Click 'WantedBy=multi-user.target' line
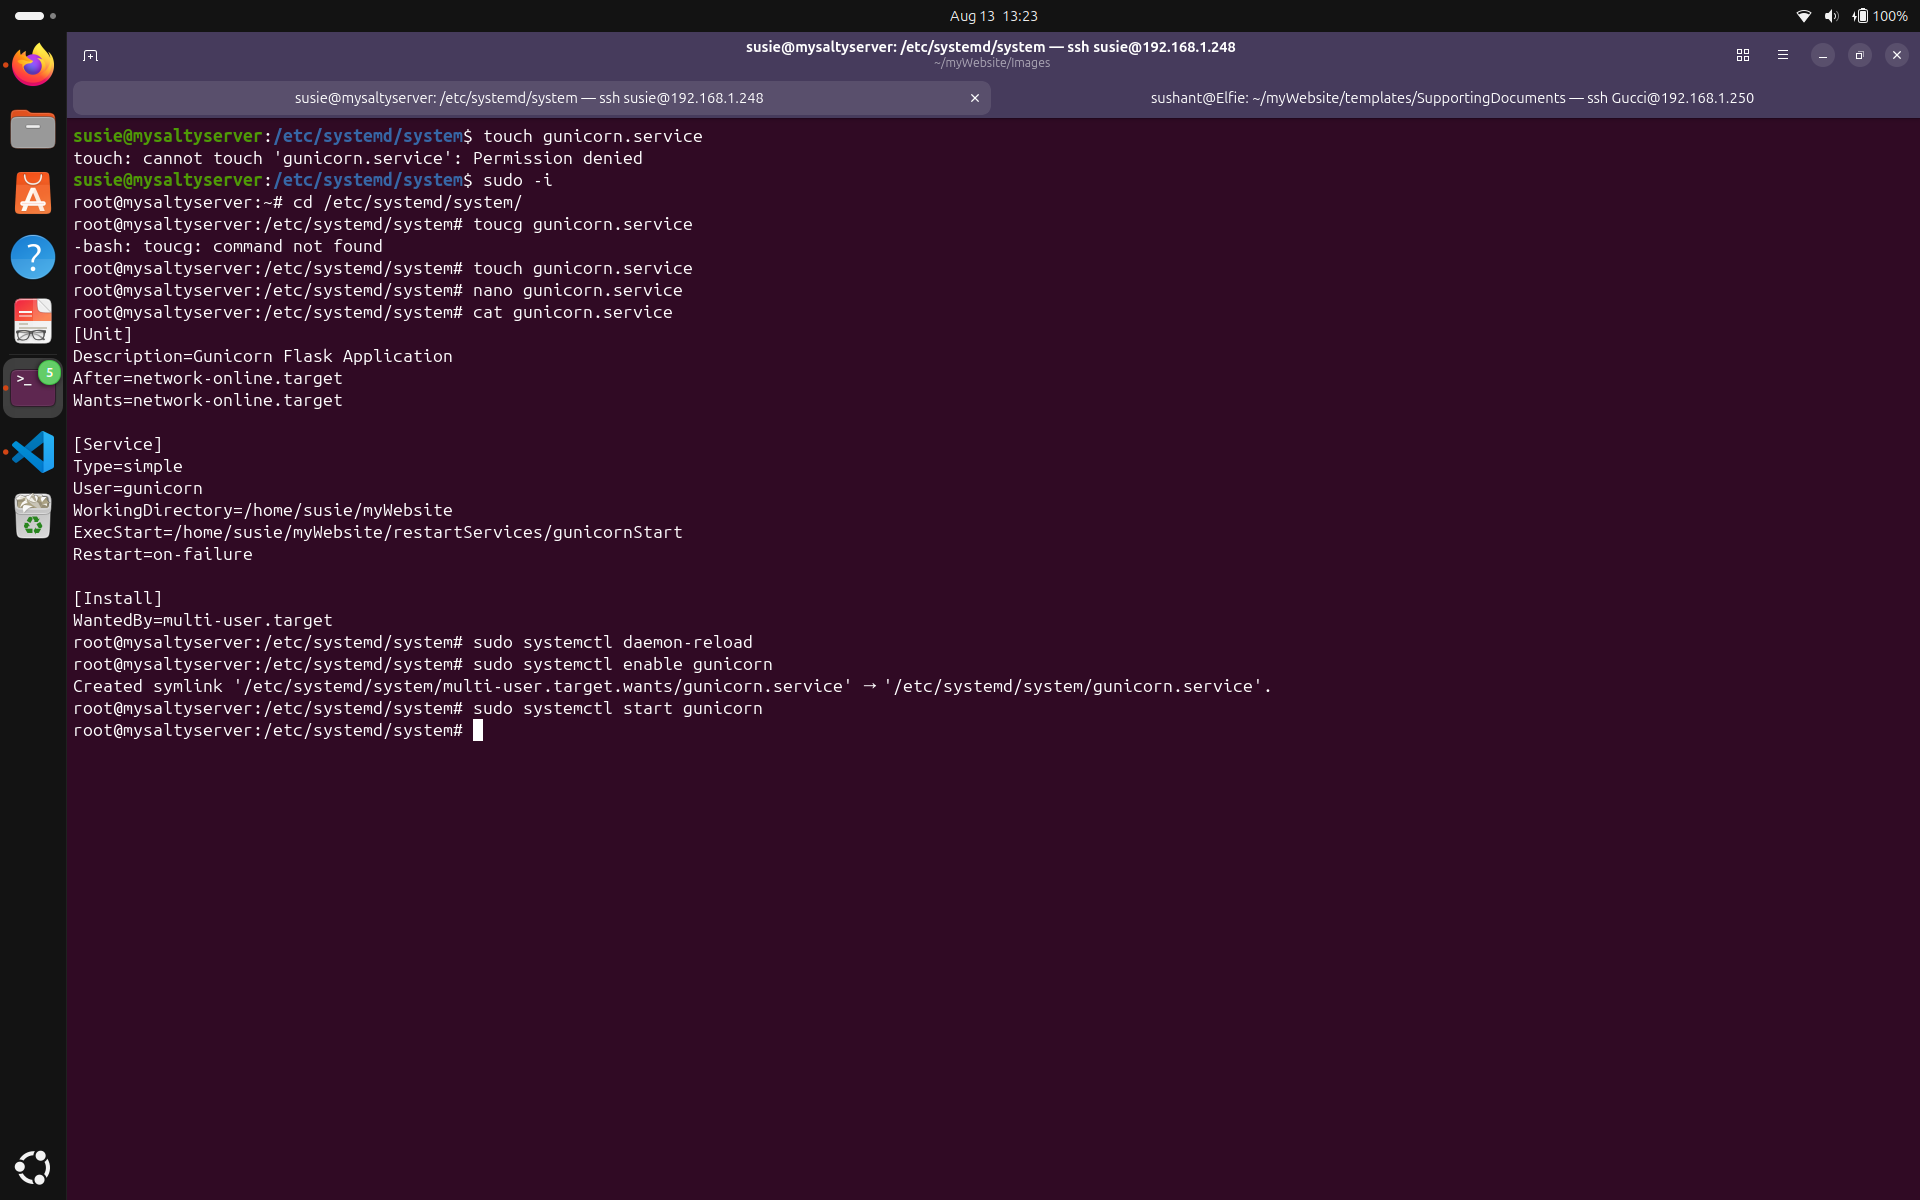 pos(203,620)
